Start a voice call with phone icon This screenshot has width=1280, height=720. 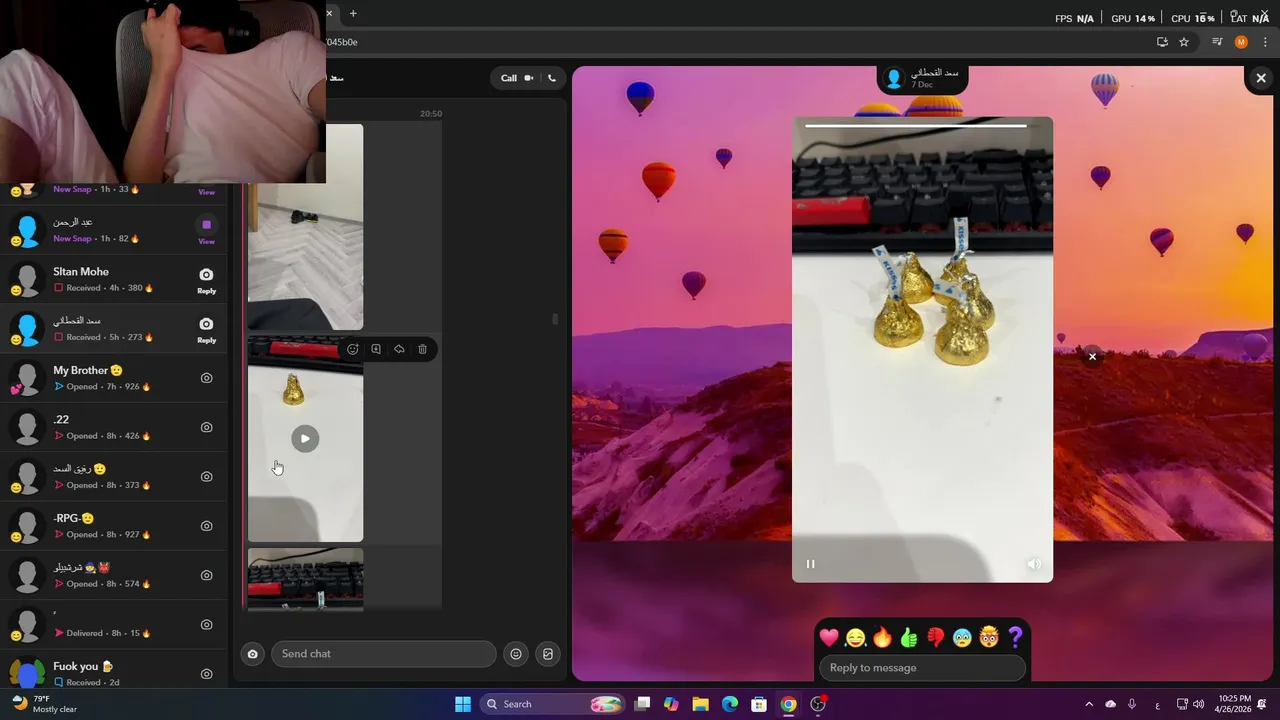(x=552, y=78)
